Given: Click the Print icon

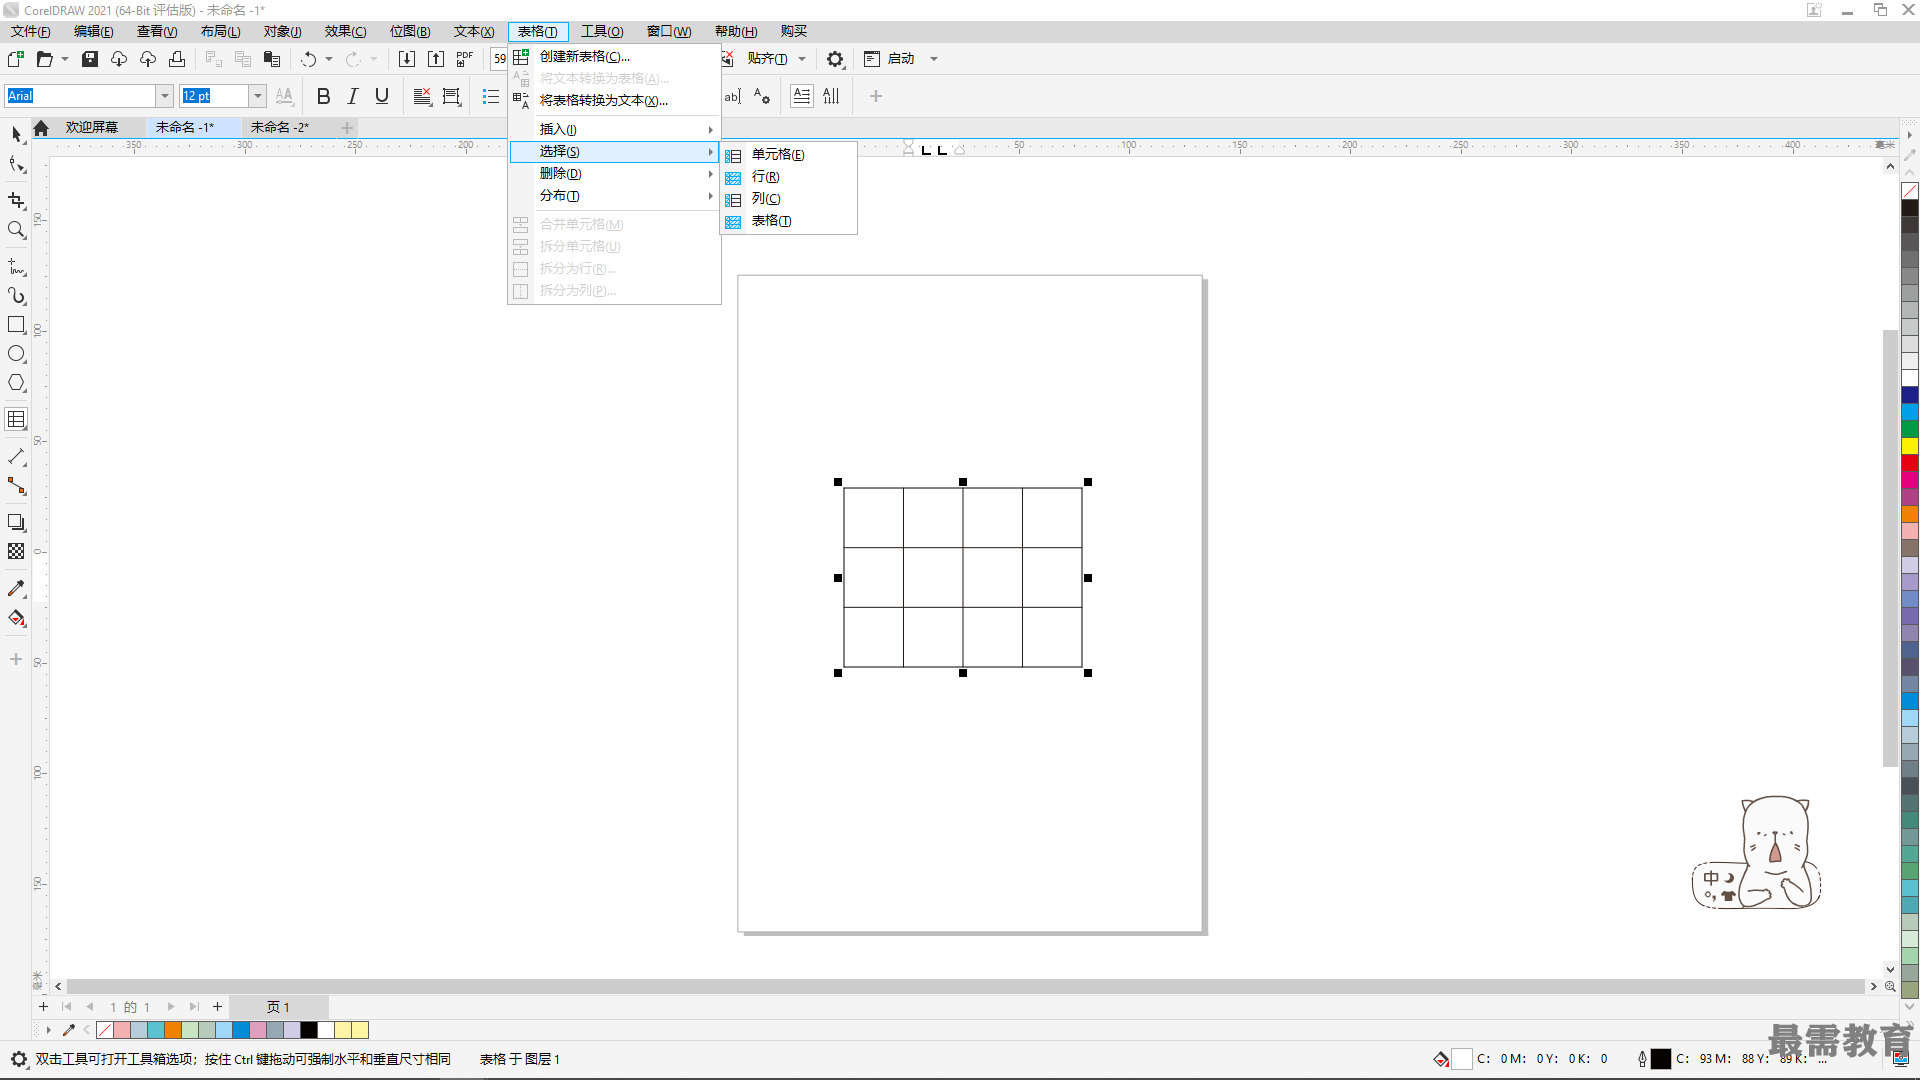Looking at the screenshot, I should 177,59.
